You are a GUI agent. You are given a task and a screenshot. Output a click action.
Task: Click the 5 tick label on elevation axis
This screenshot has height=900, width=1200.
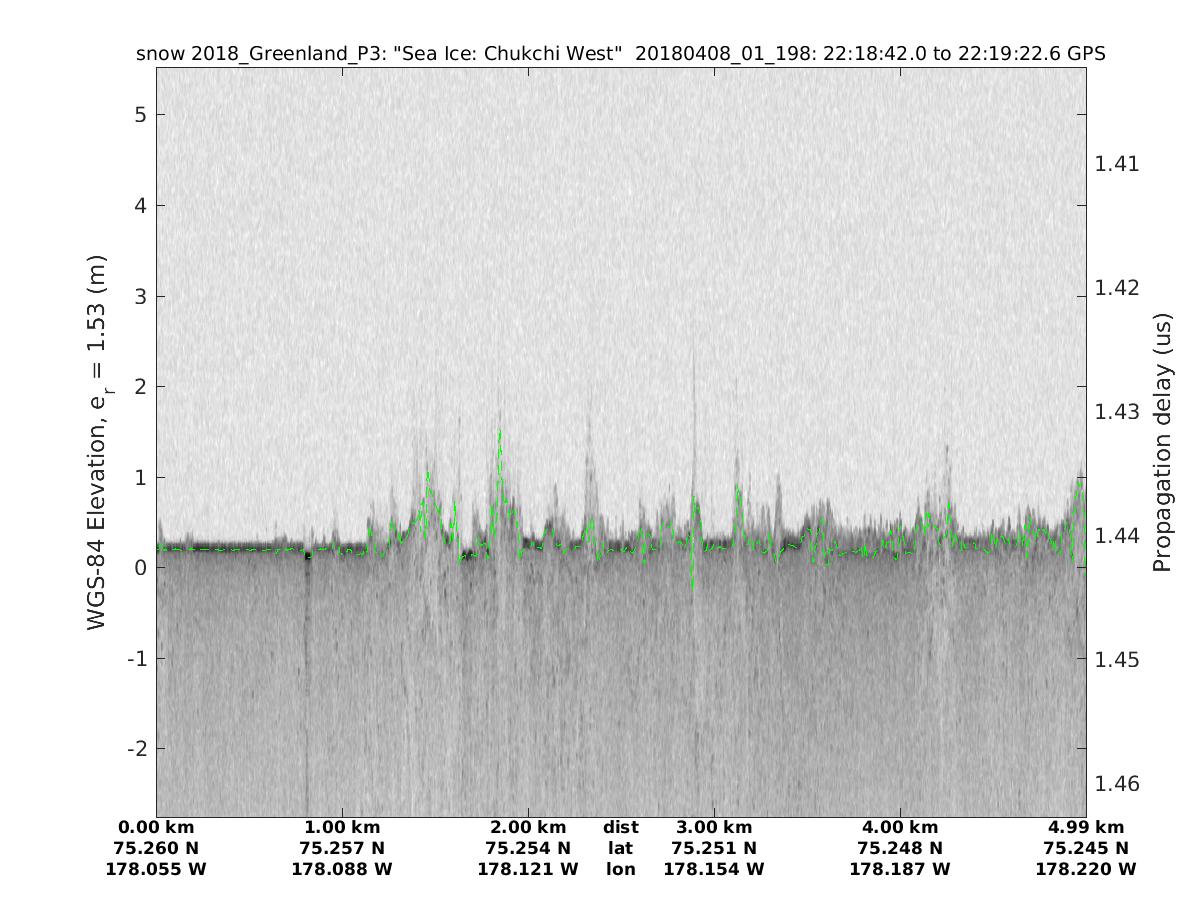[x=142, y=115]
